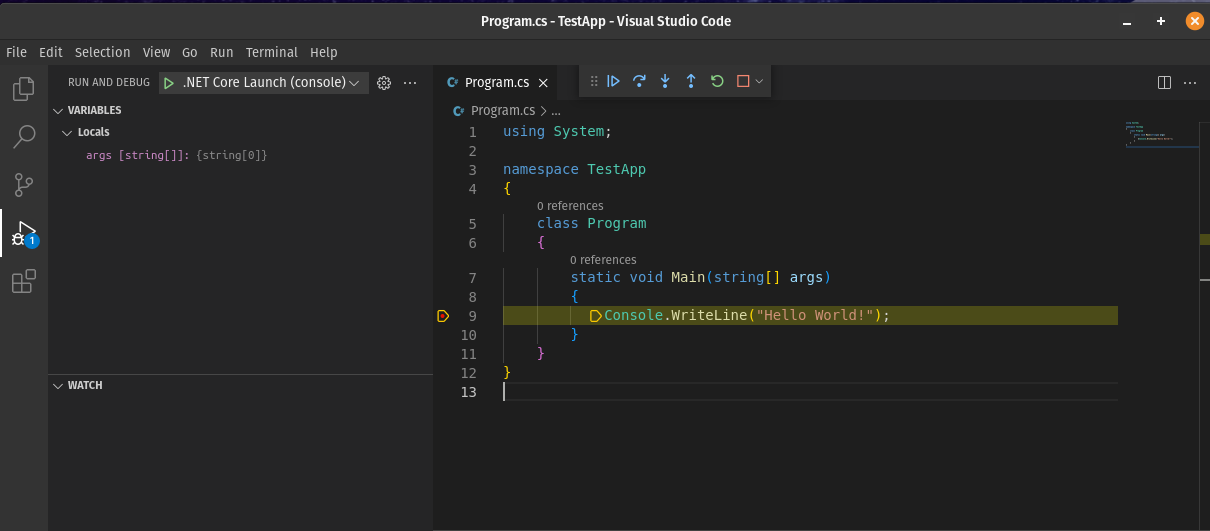The image size is (1210, 531).
Task: Open launch.json via gear icon
Action: click(384, 83)
